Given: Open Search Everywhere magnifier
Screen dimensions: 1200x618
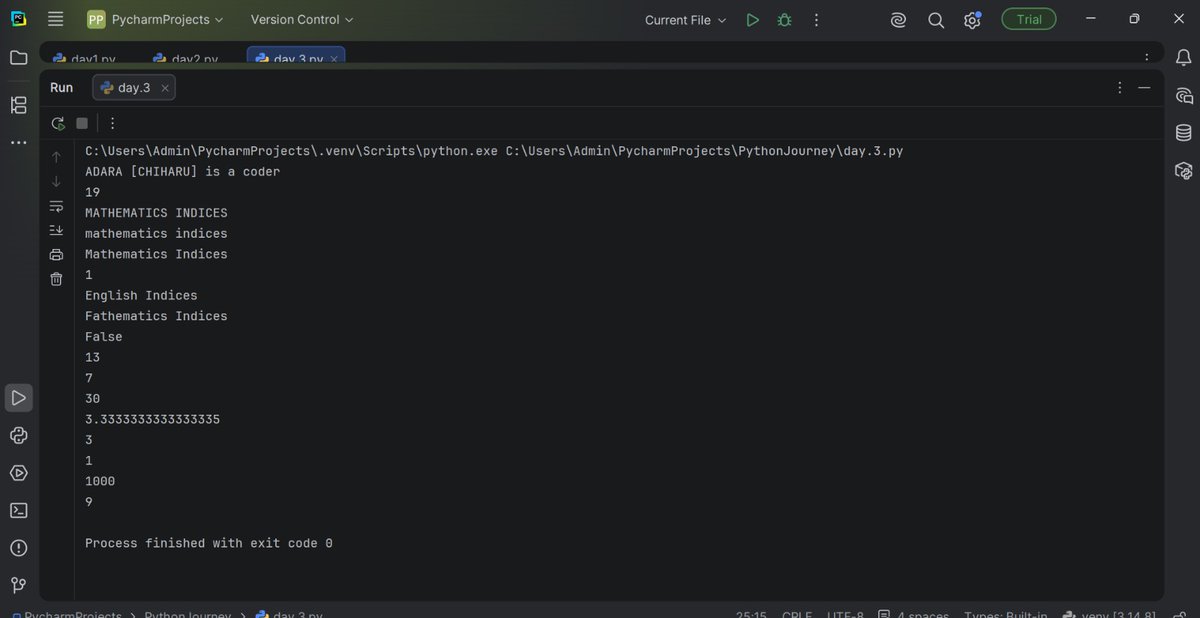Looking at the screenshot, I should tap(936, 20).
